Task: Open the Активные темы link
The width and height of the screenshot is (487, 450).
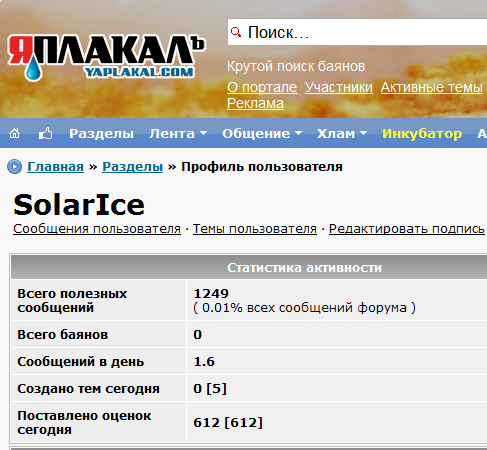Action: coord(432,87)
